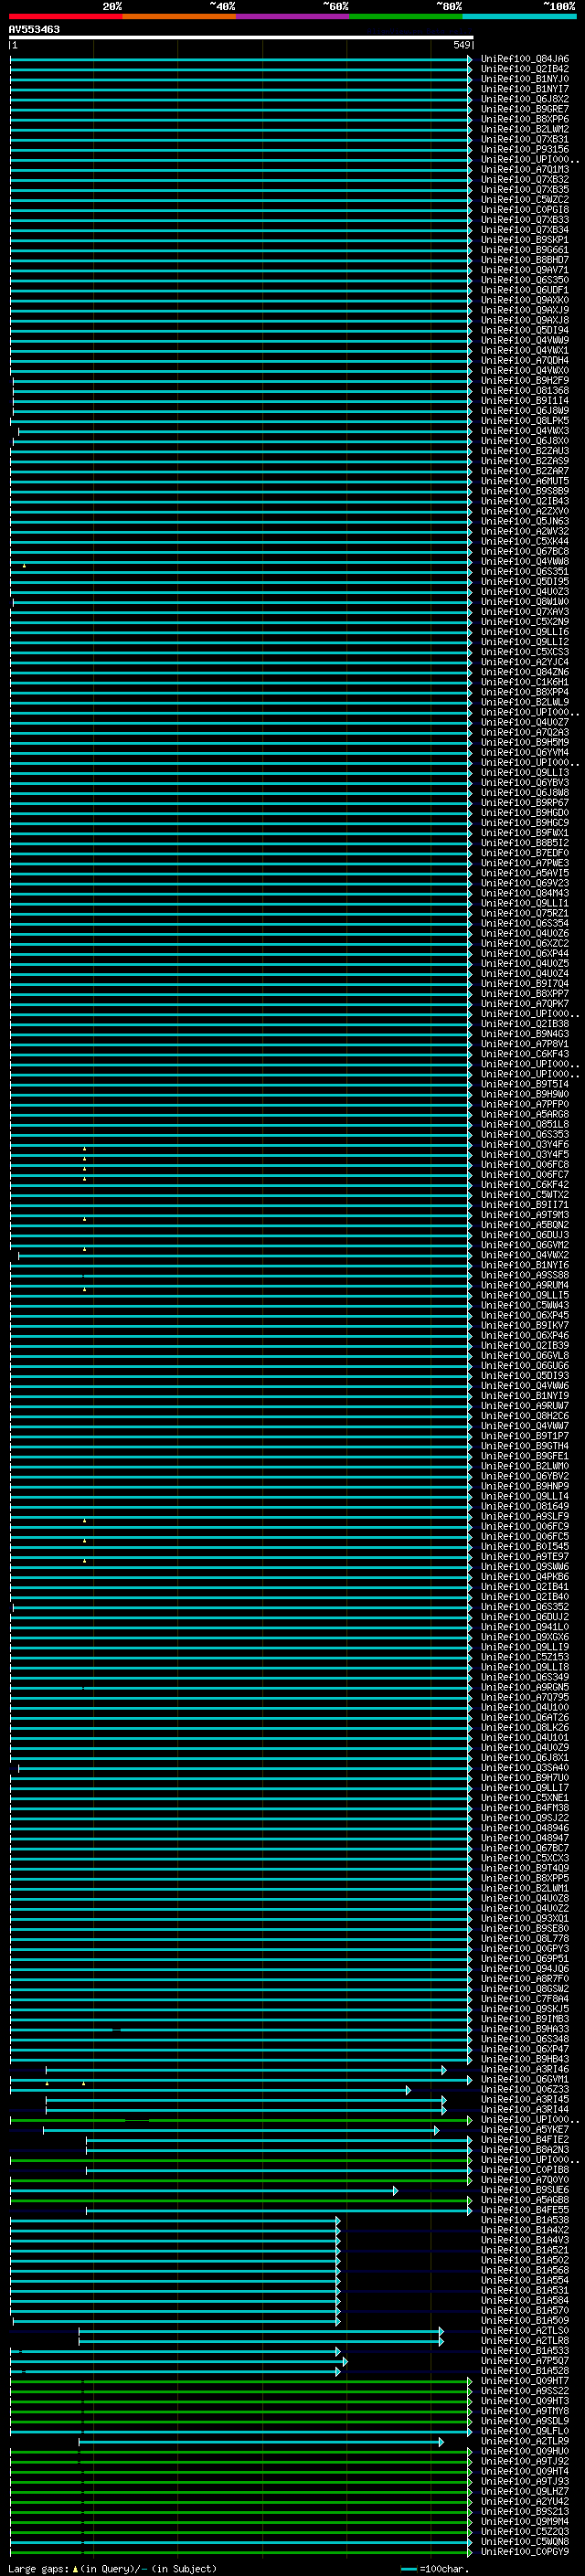Select hit label UniRef100_C0PIB8

[525, 2170]
